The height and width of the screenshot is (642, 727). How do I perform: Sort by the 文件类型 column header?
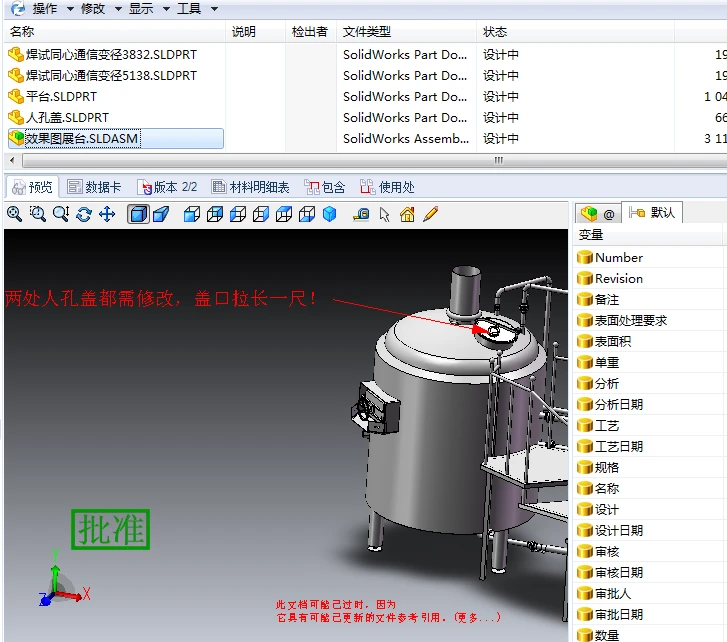tap(407, 32)
